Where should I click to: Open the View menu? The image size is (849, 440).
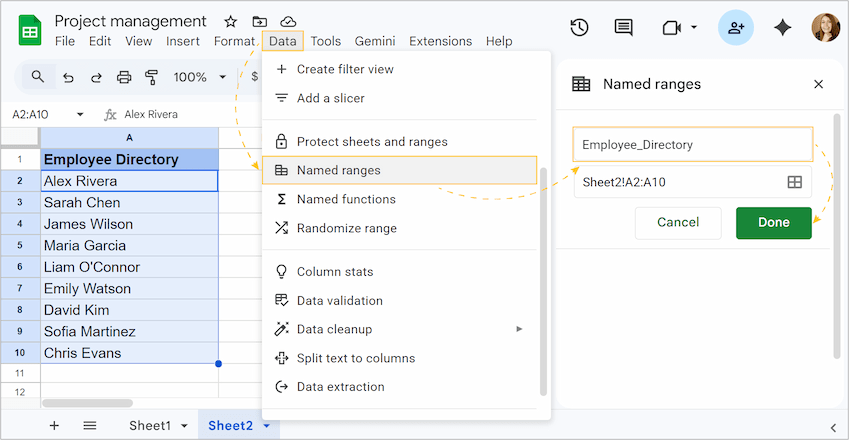[x=139, y=41]
